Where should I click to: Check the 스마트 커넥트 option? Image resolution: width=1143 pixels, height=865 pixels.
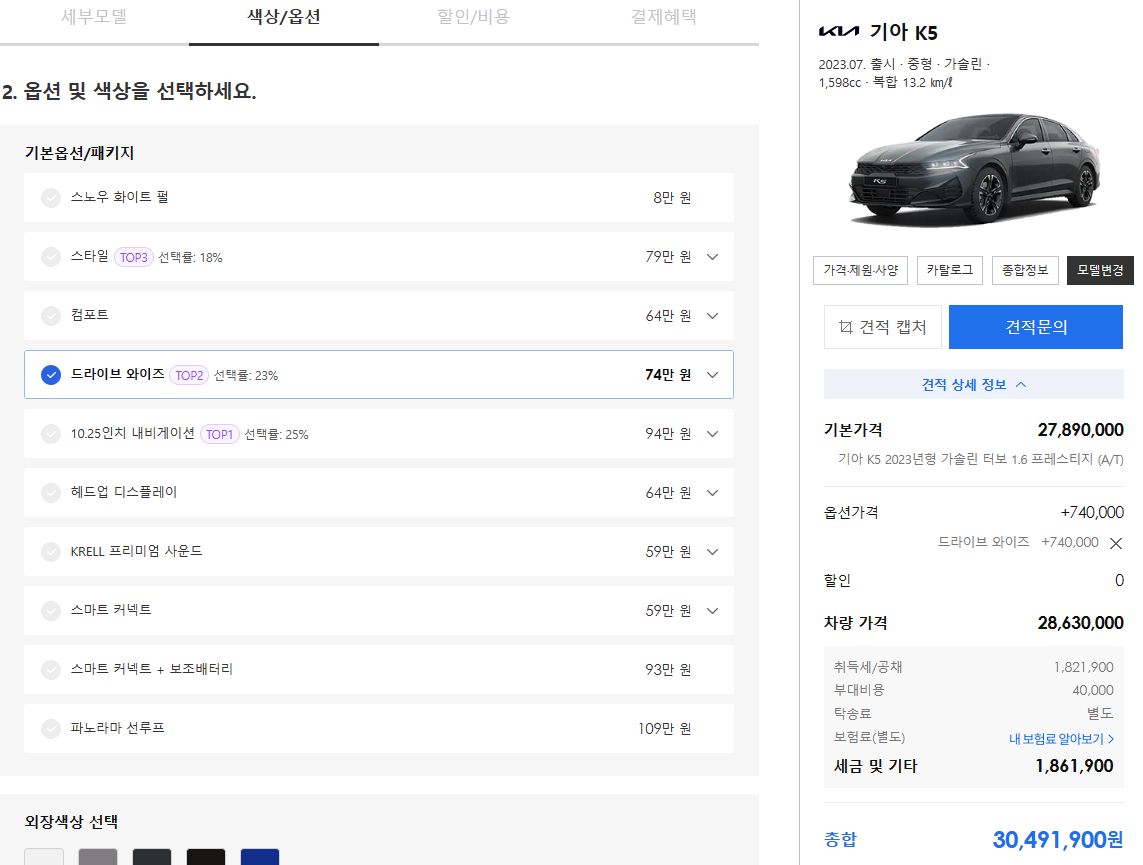(x=50, y=611)
